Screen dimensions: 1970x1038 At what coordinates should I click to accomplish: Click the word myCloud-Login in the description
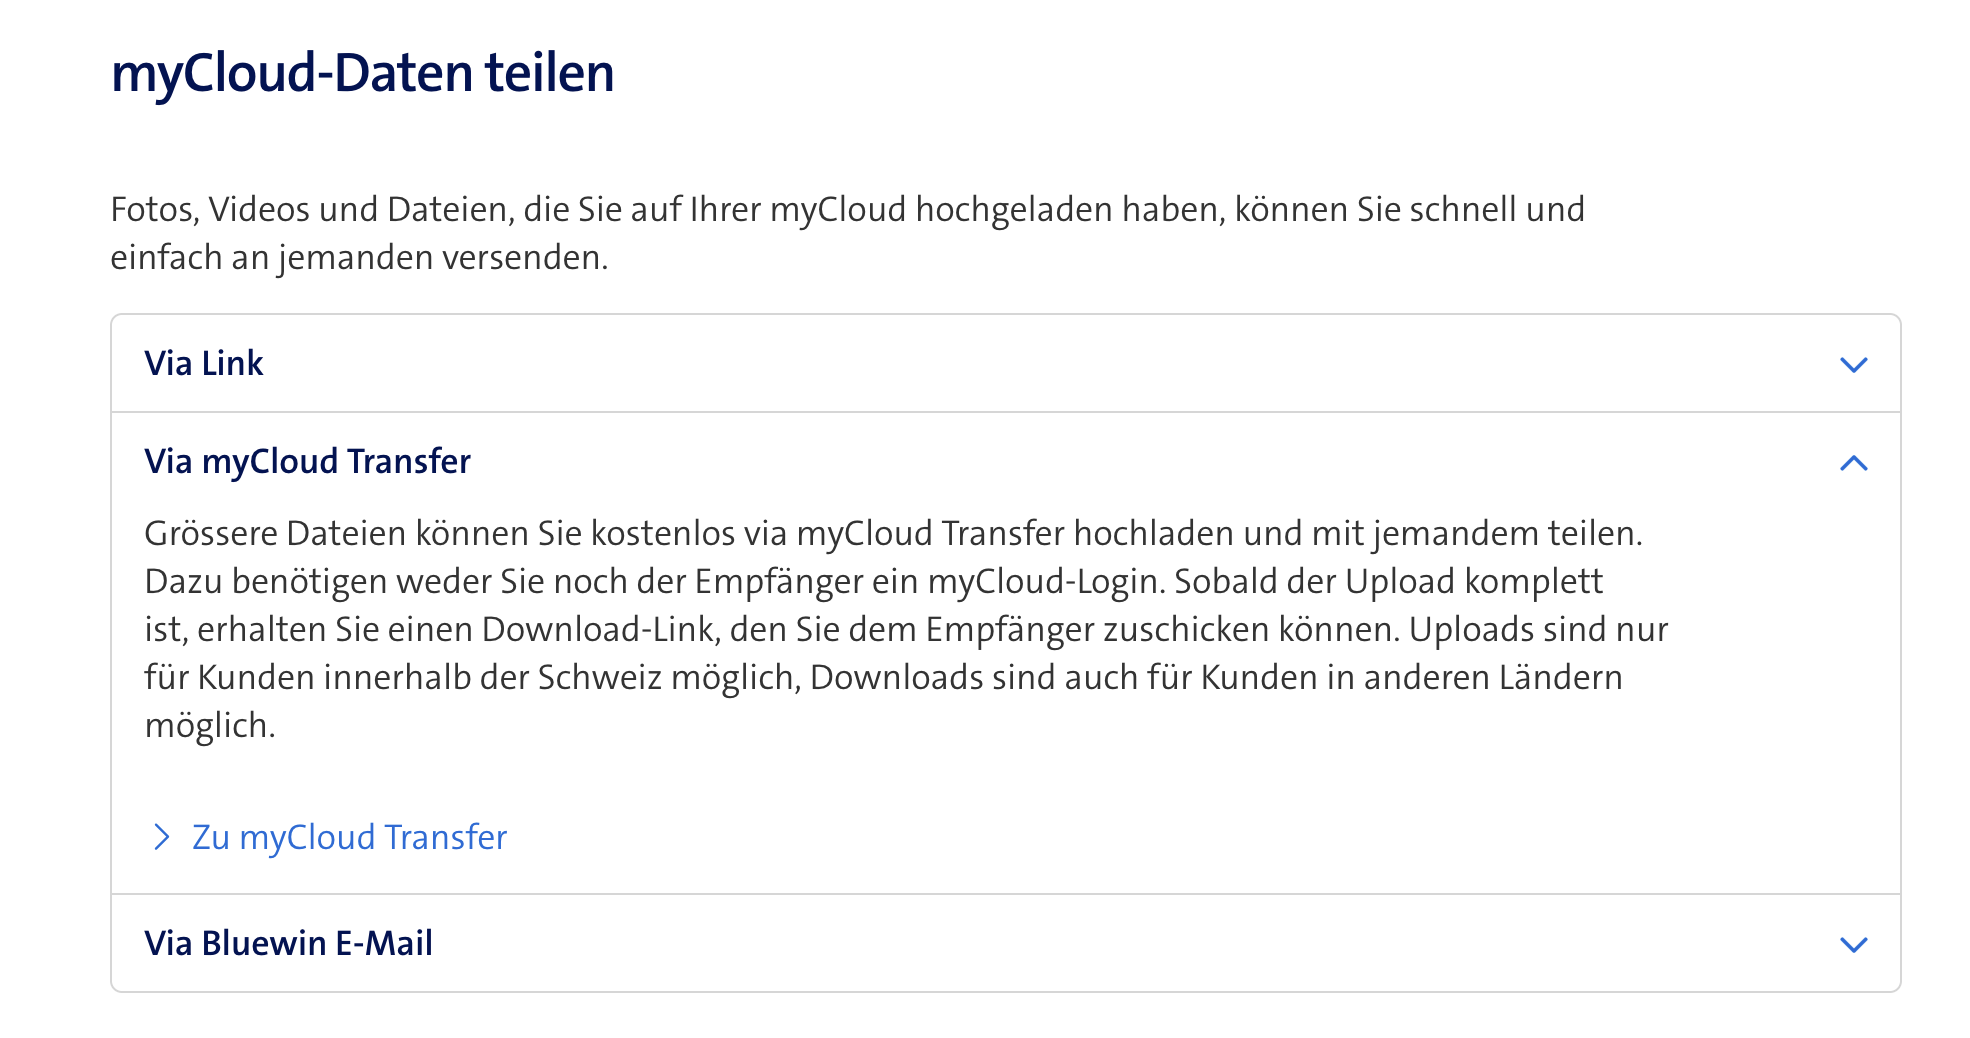pyautogui.click(x=1046, y=581)
